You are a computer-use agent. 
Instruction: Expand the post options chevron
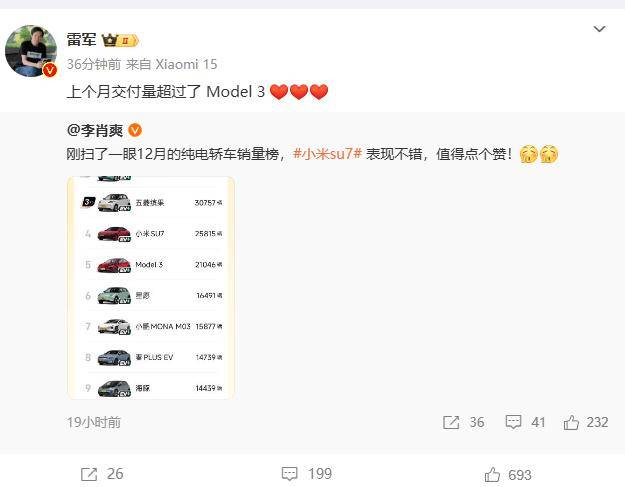click(x=599, y=29)
